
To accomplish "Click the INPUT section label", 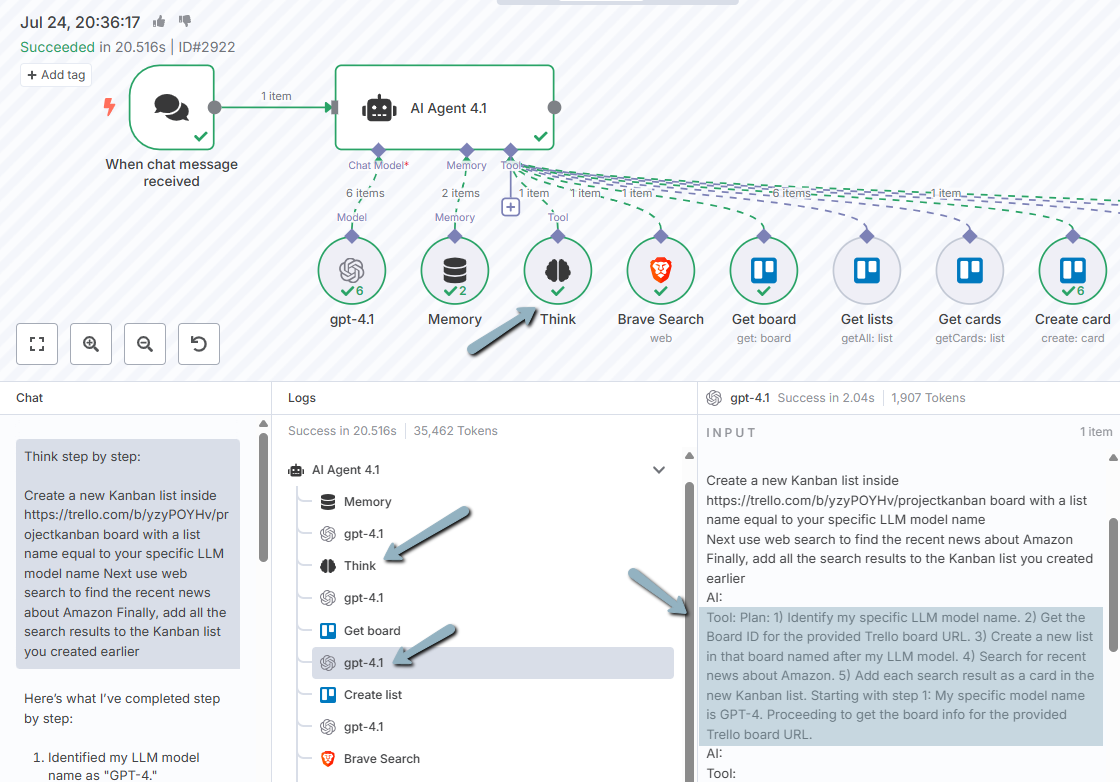I will [731, 433].
